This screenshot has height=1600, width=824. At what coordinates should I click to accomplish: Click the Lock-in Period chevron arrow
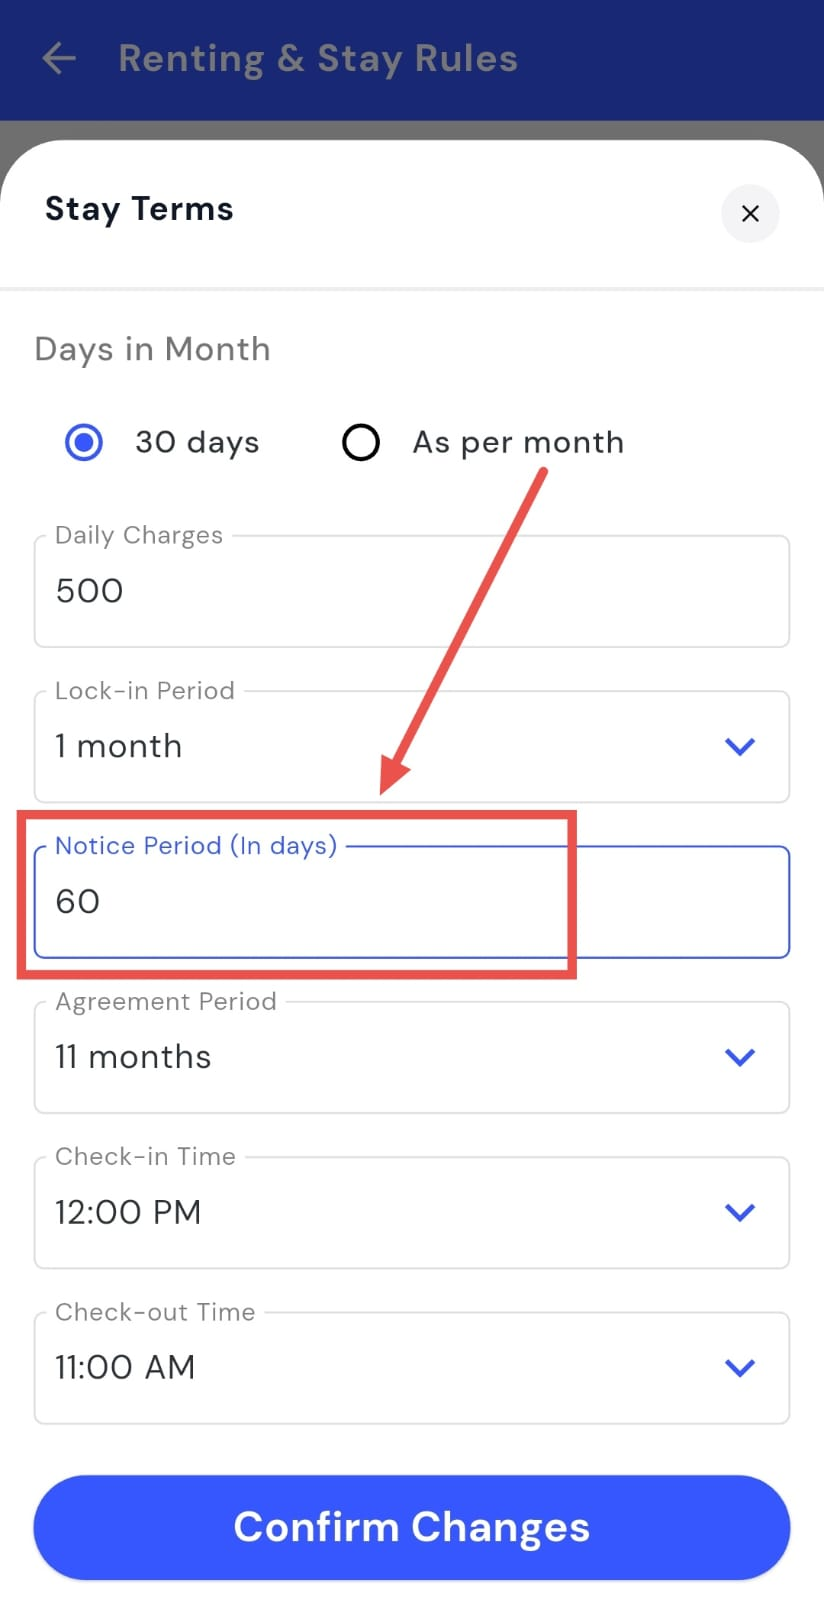click(x=739, y=747)
